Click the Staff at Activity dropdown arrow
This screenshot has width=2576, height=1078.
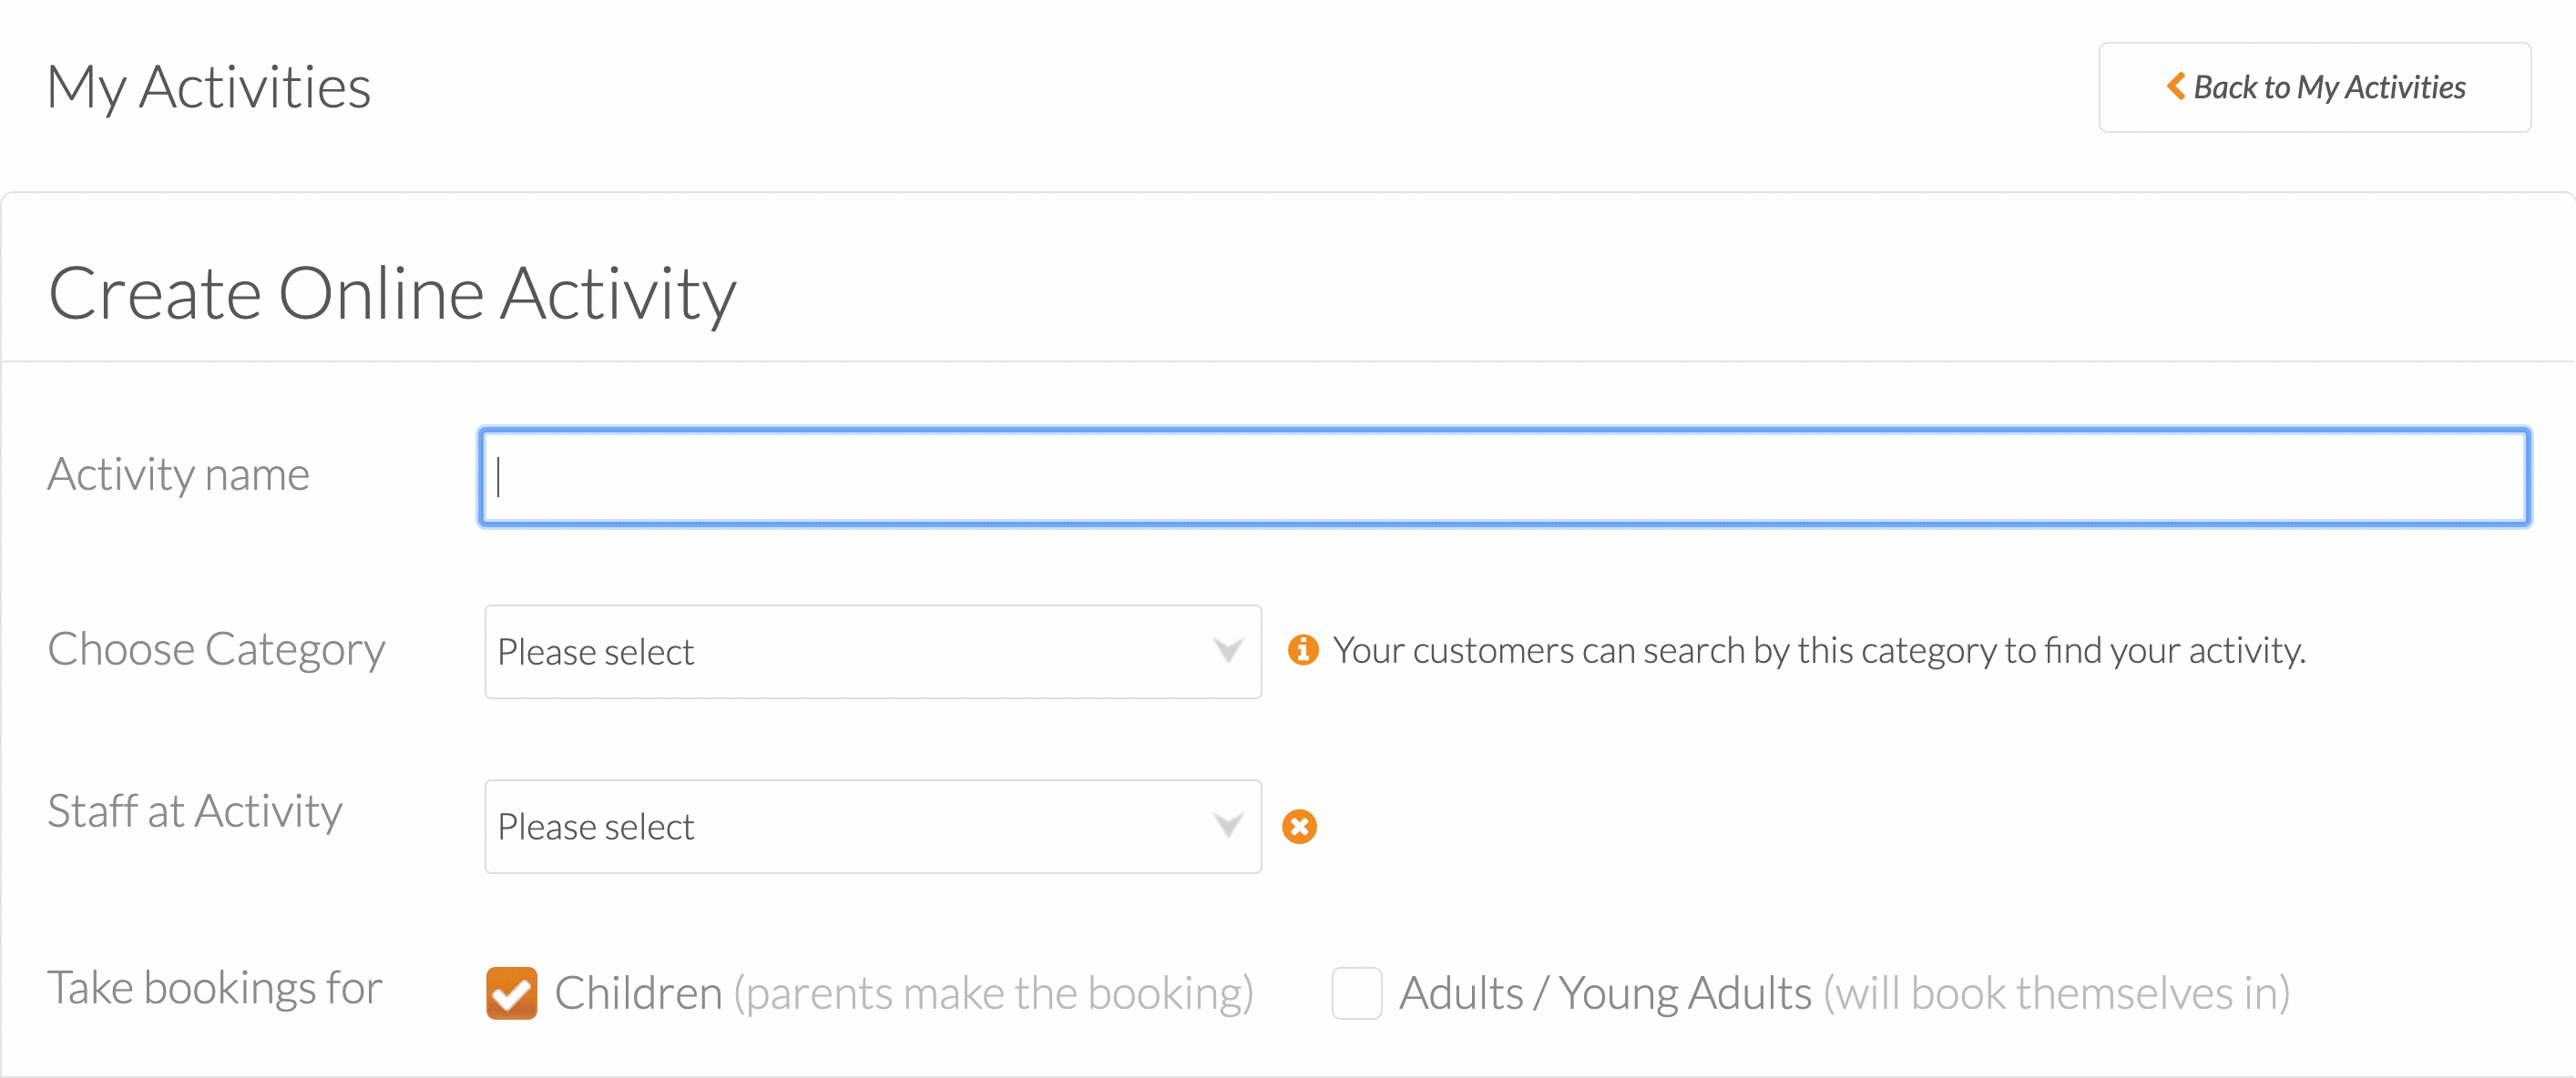point(1228,826)
